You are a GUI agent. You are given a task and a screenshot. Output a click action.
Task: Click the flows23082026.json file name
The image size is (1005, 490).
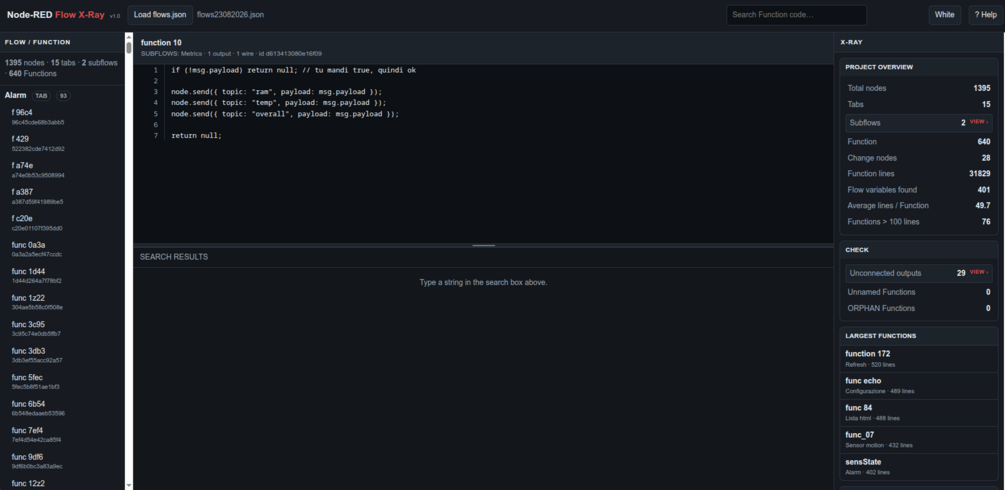[230, 15]
